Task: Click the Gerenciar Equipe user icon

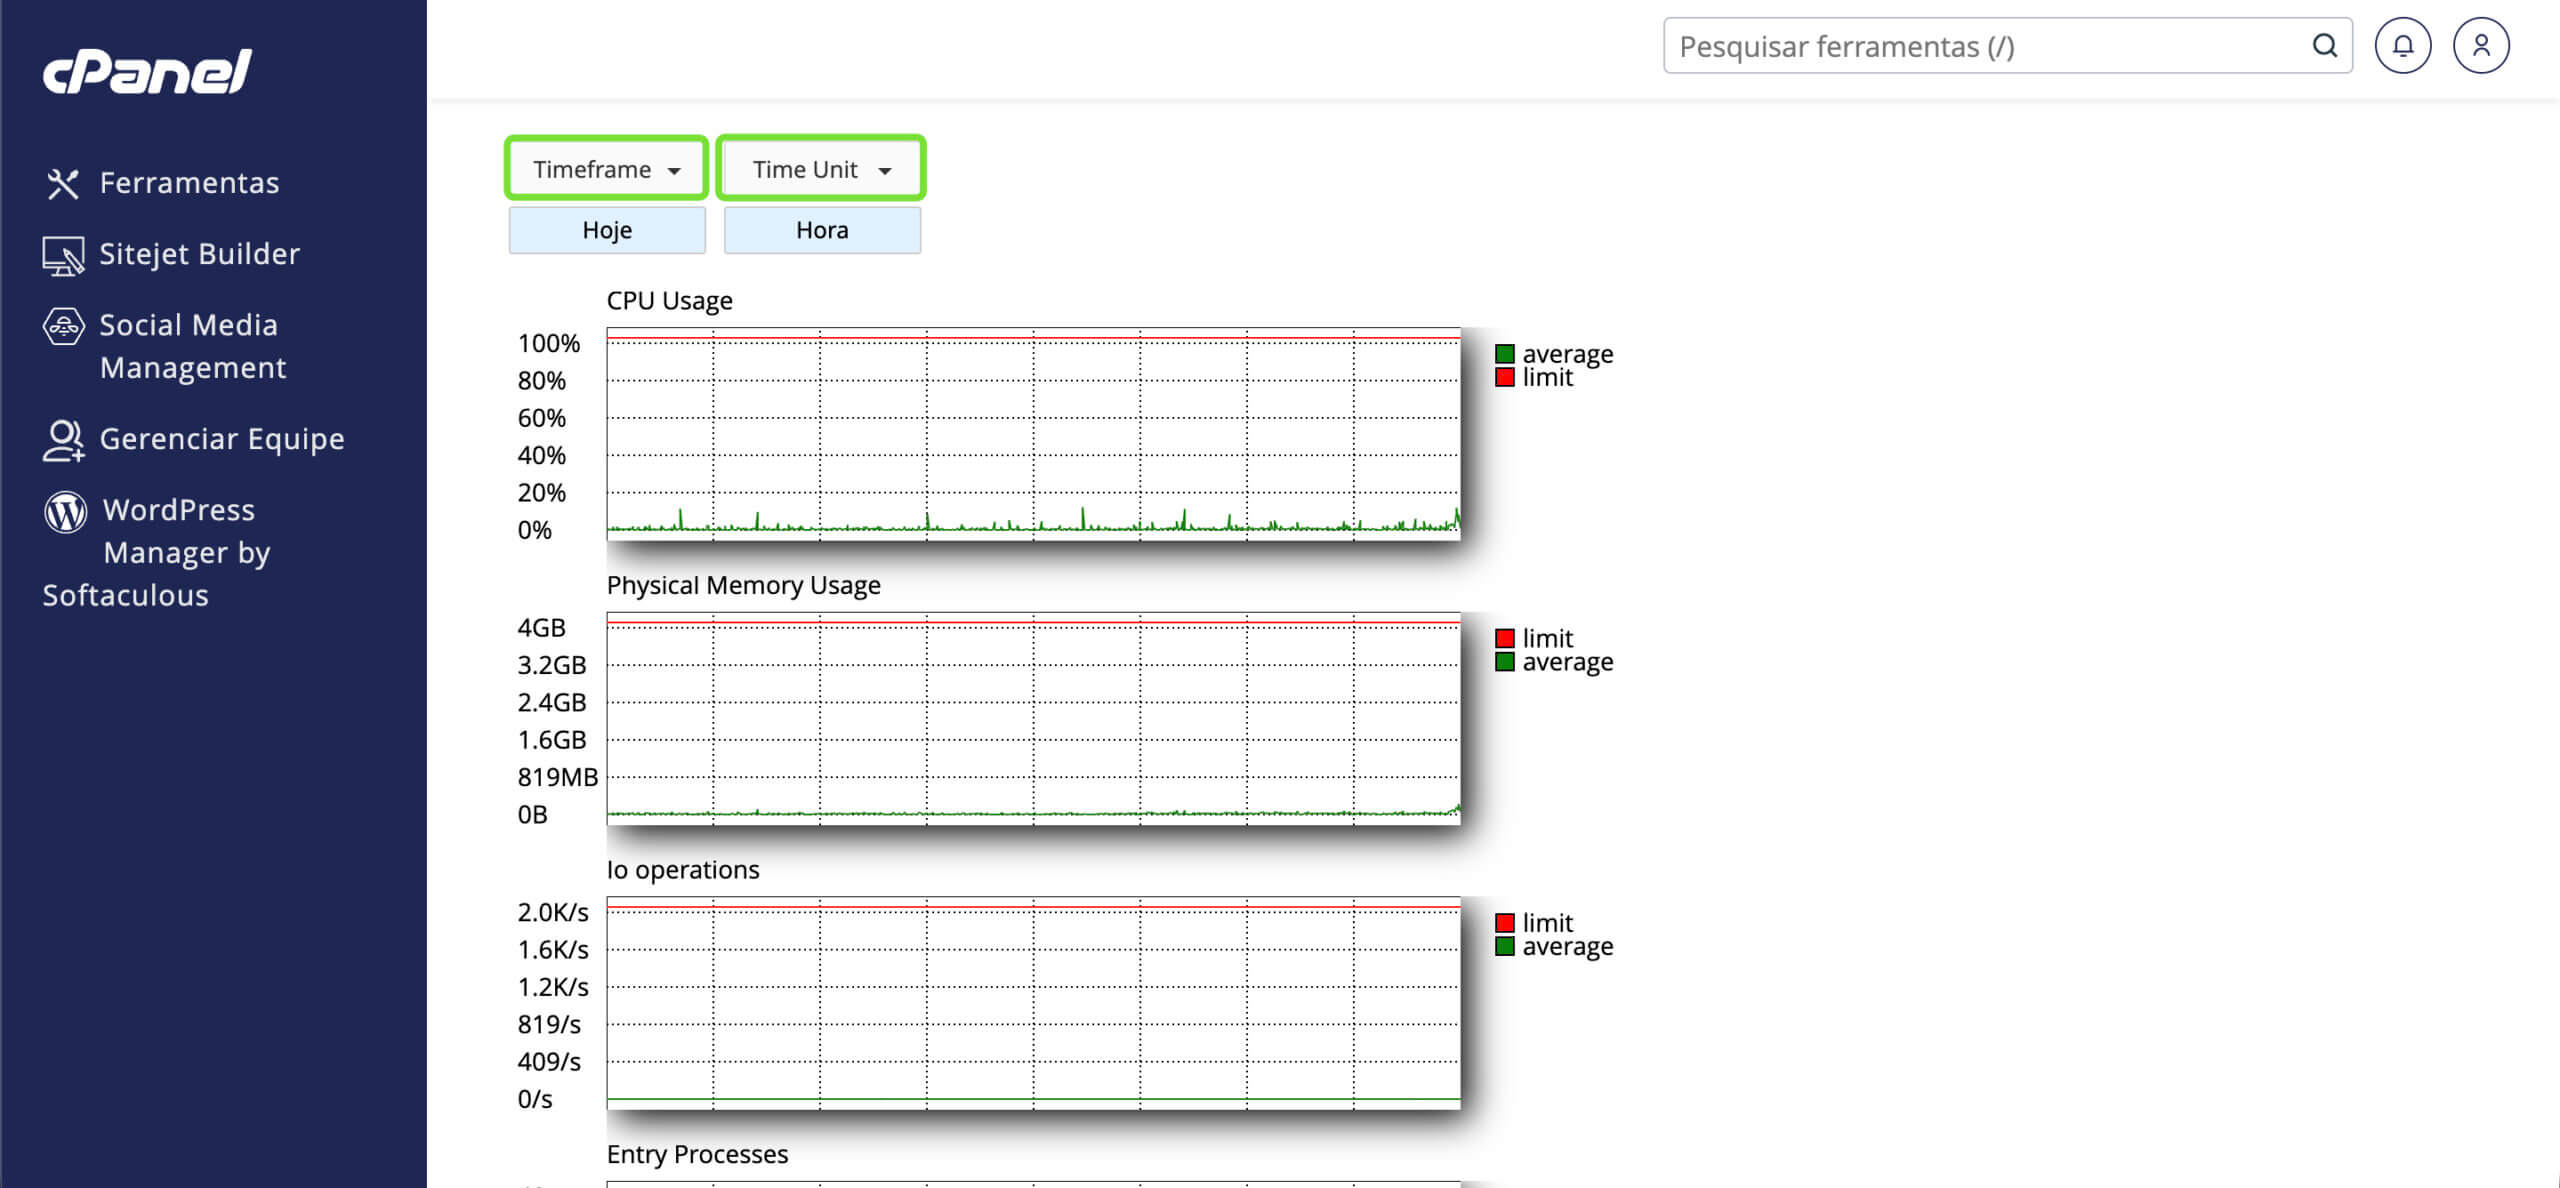Action: coord(63,441)
